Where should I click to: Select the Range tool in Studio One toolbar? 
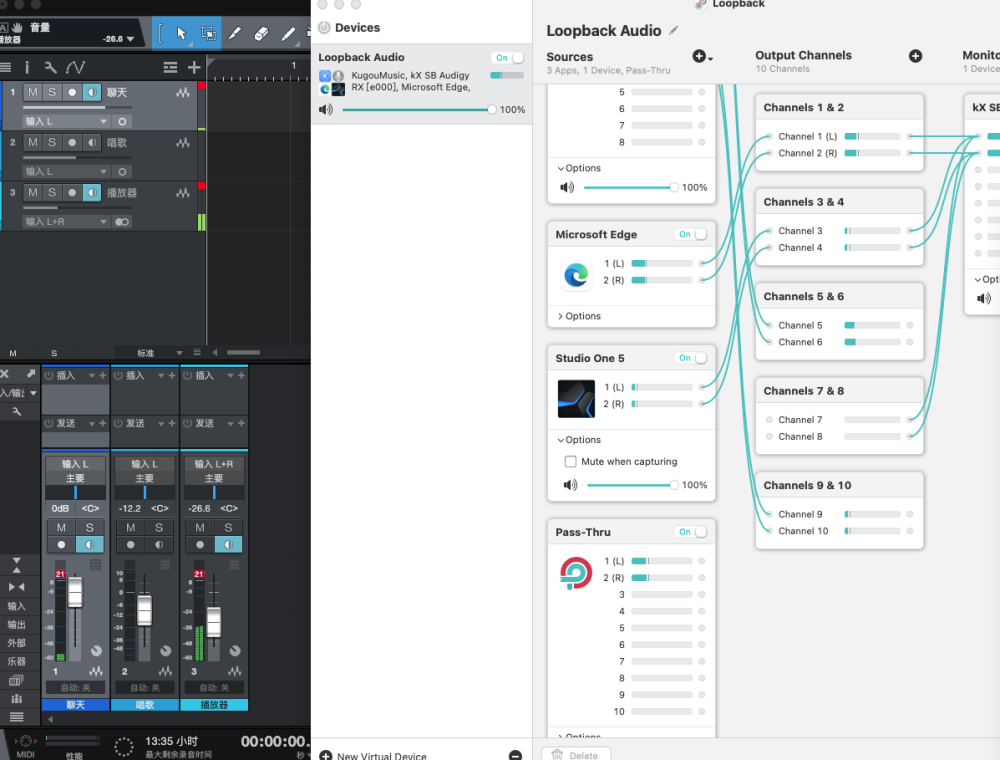(208, 33)
